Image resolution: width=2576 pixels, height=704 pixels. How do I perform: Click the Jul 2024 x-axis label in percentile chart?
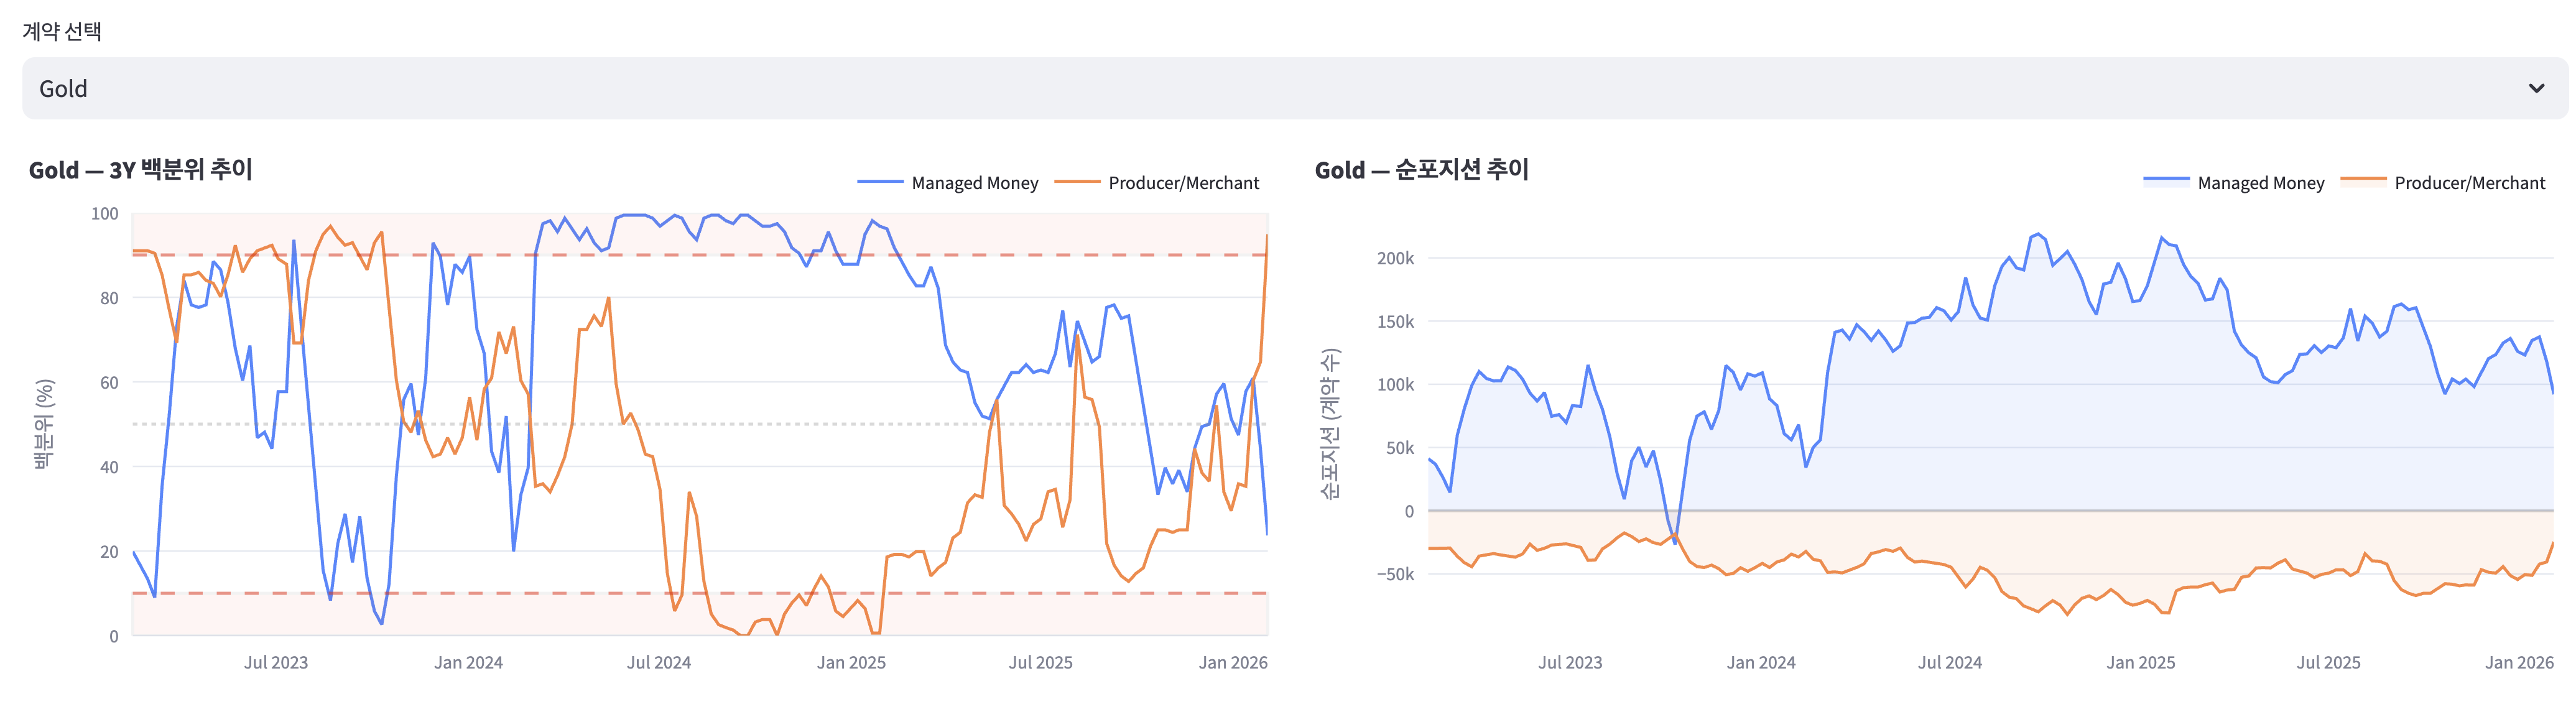658,662
